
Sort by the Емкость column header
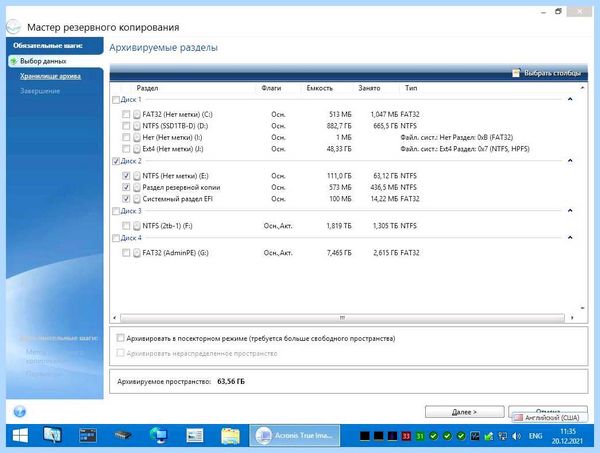click(320, 88)
